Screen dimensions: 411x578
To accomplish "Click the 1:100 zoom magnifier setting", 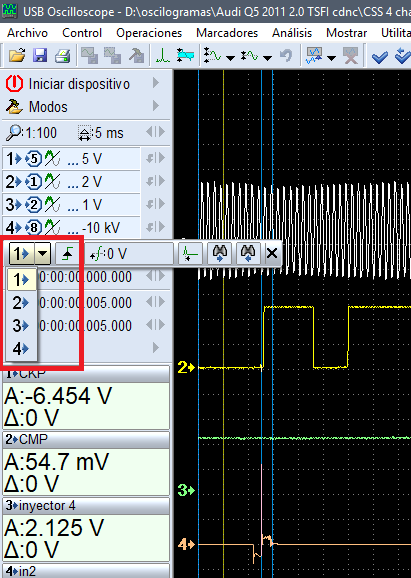I will click(32, 133).
